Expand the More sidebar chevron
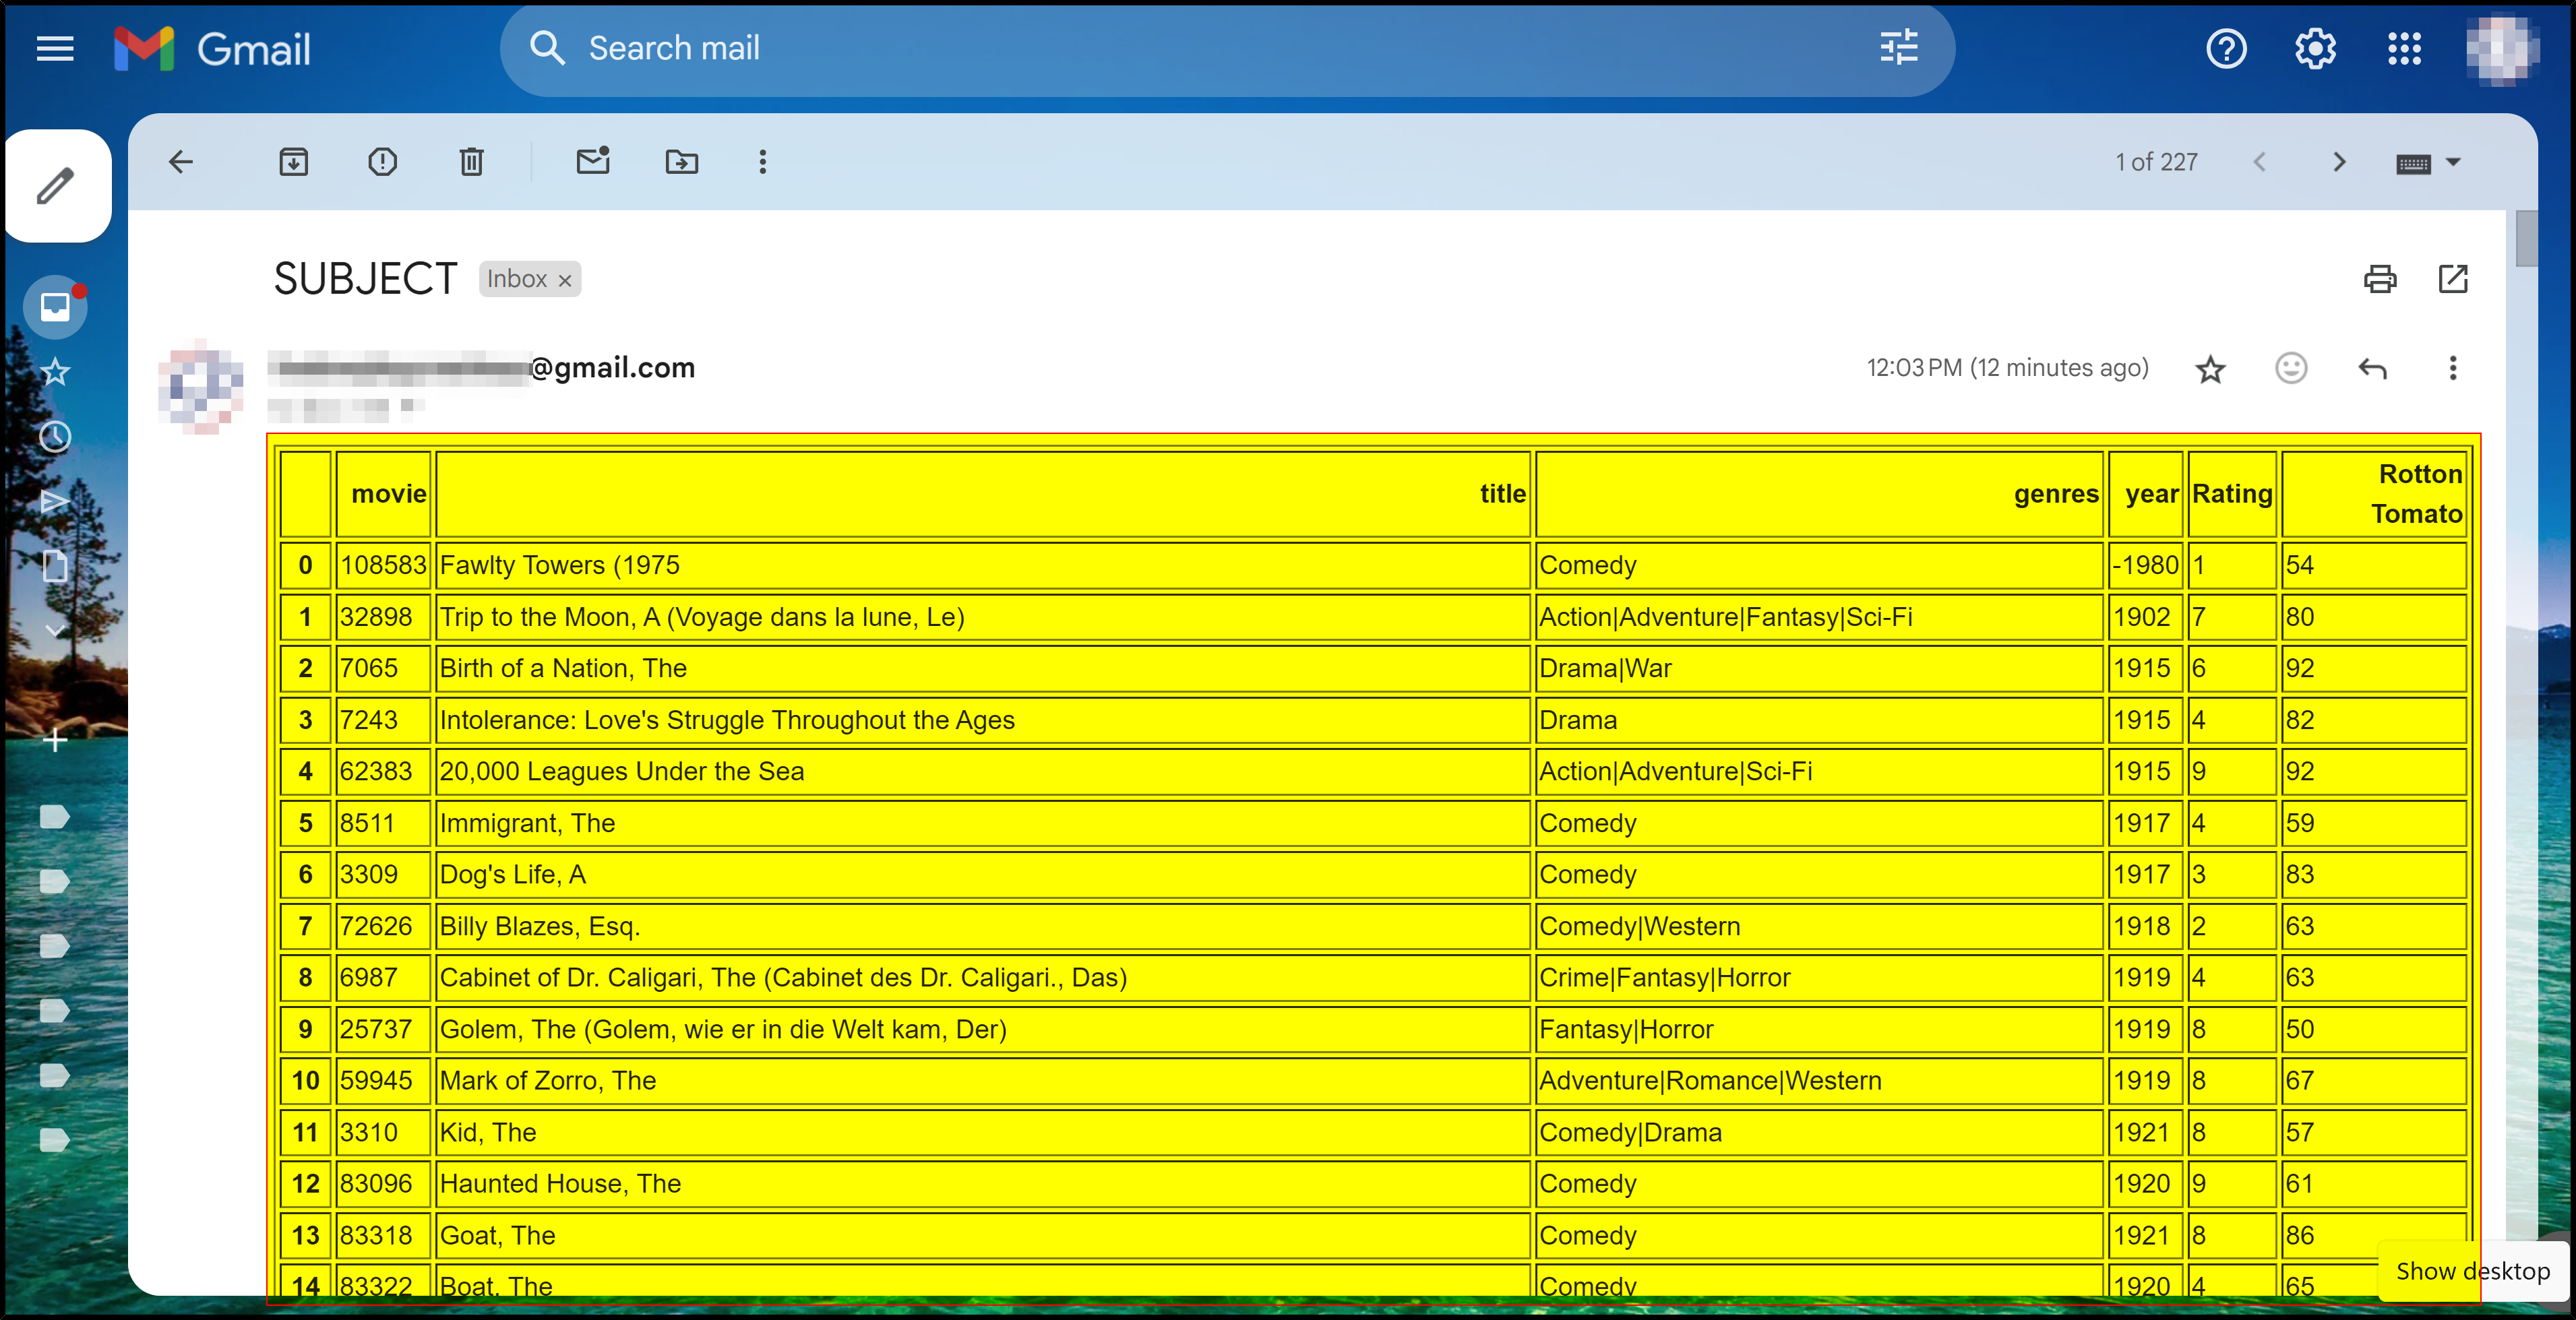 [x=55, y=631]
